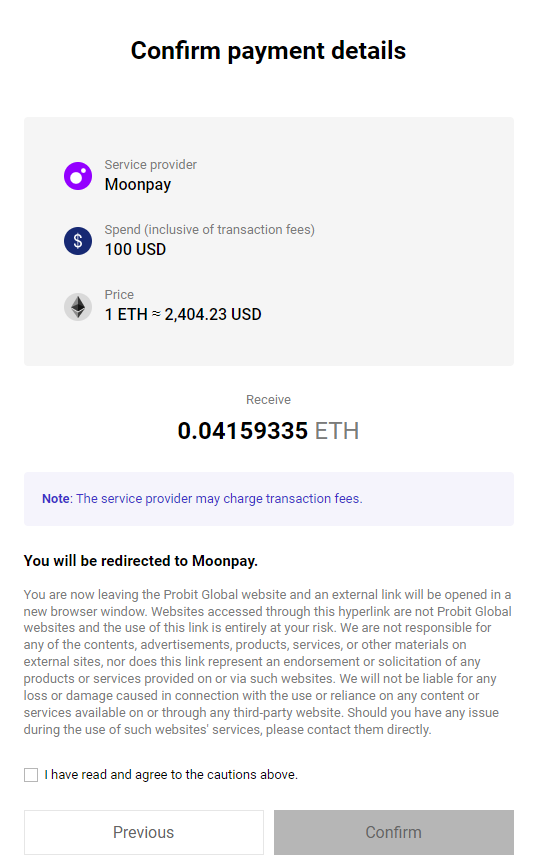Click the Ethereum diamond price icon

click(x=78, y=306)
